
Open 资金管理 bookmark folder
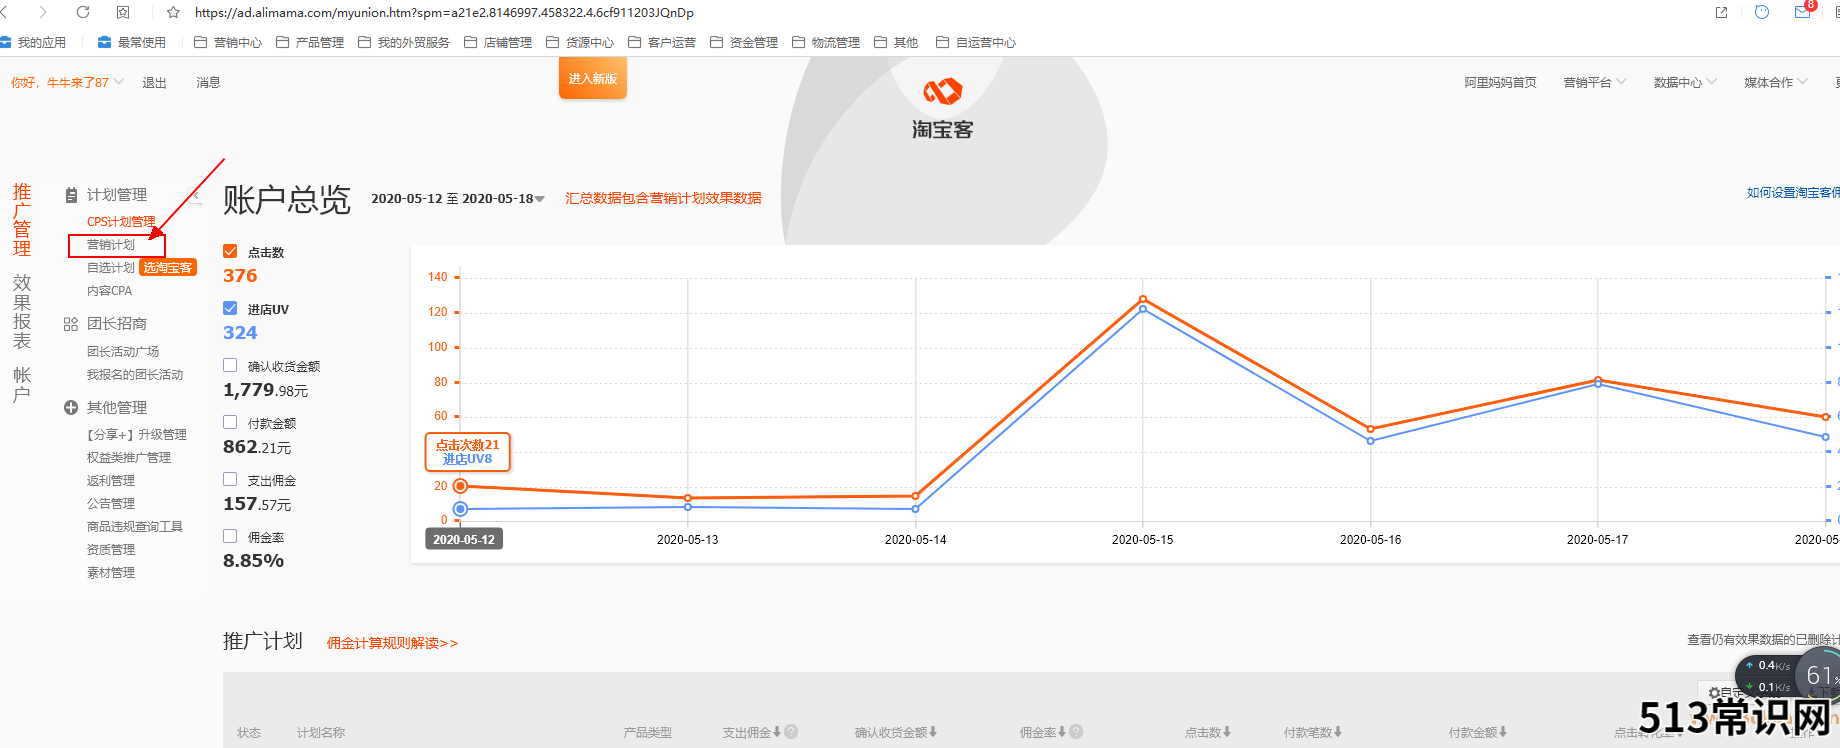[744, 42]
